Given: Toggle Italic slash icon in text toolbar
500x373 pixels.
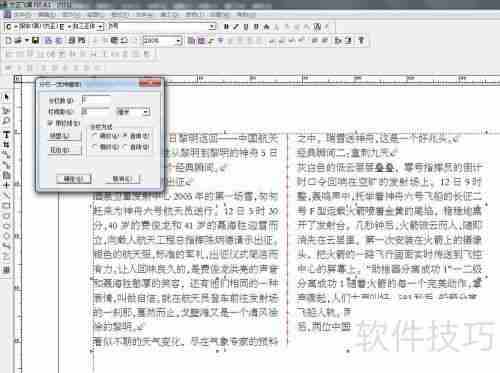Looking at the screenshot, I should pos(236,27).
